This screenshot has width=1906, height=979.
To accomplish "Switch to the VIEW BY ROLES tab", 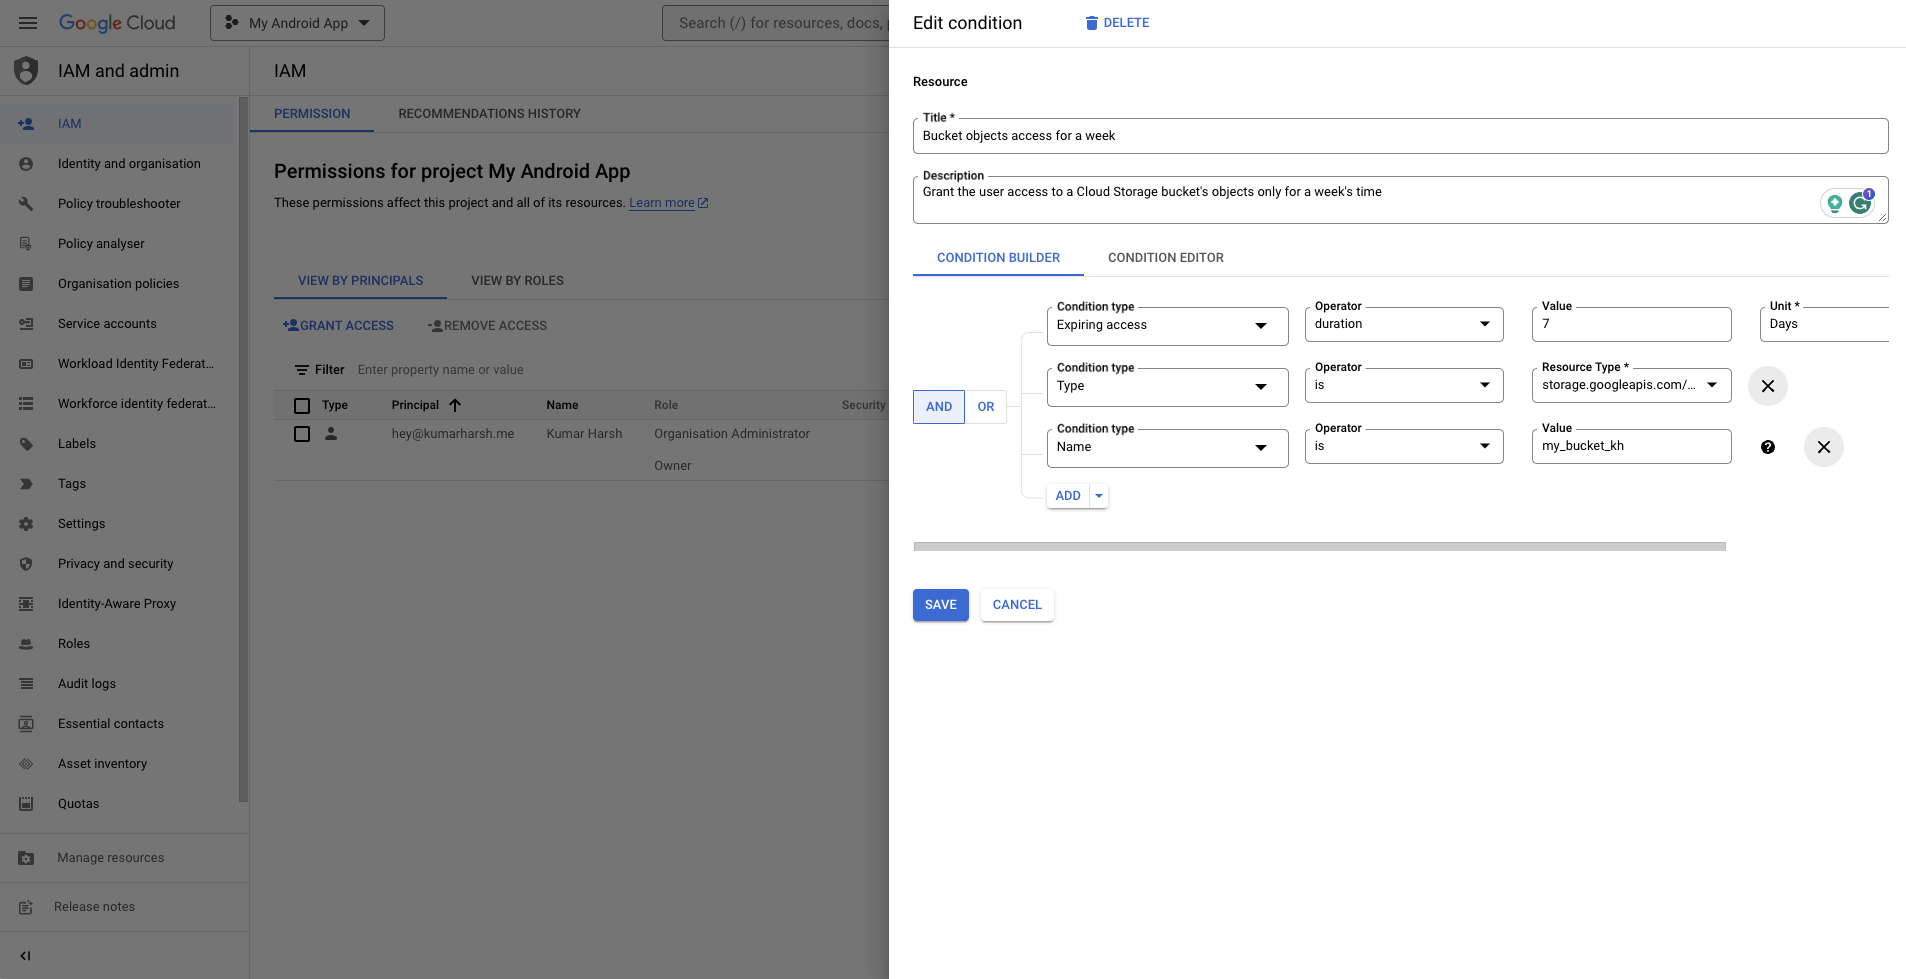I will (x=517, y=280).
